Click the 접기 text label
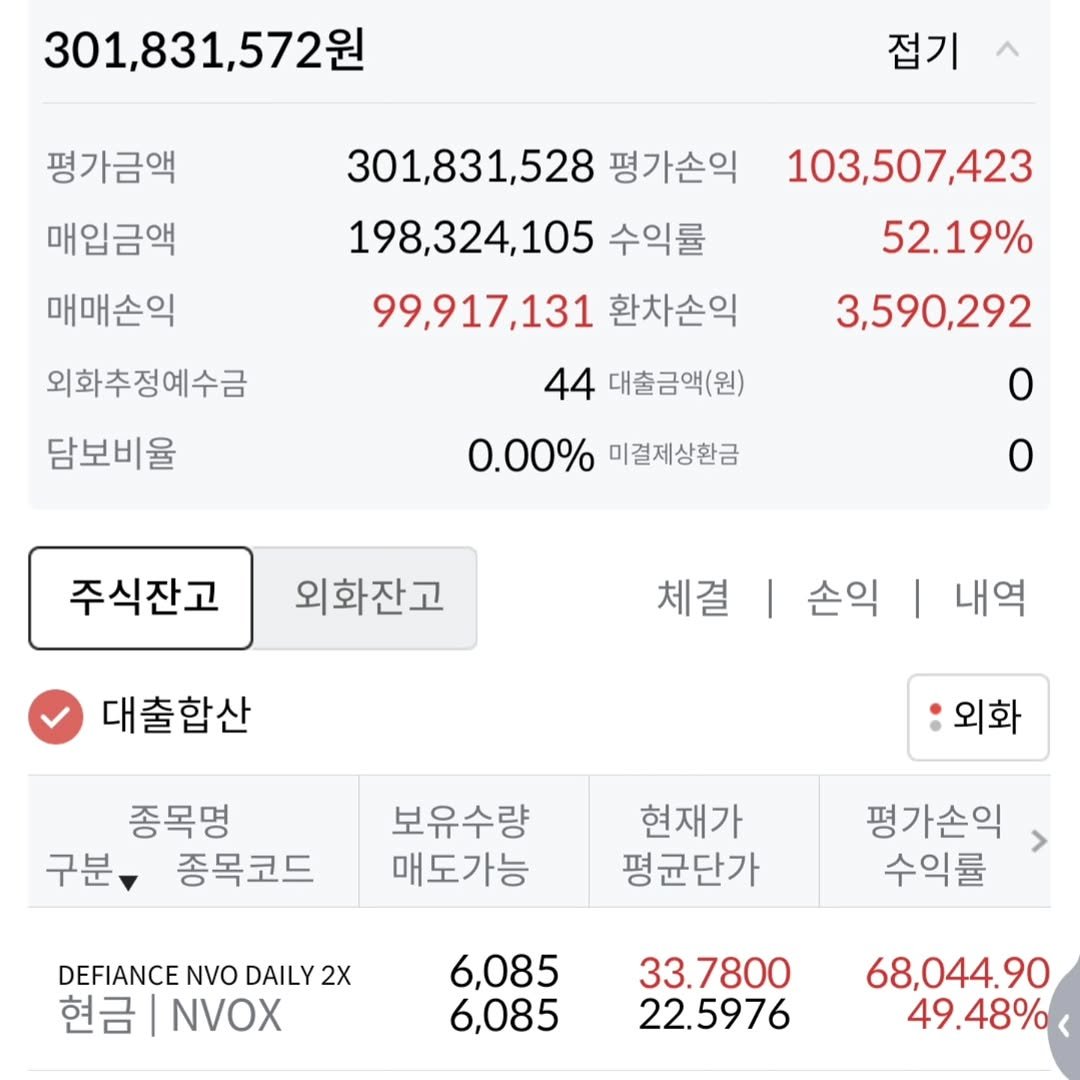 [922, 51]
